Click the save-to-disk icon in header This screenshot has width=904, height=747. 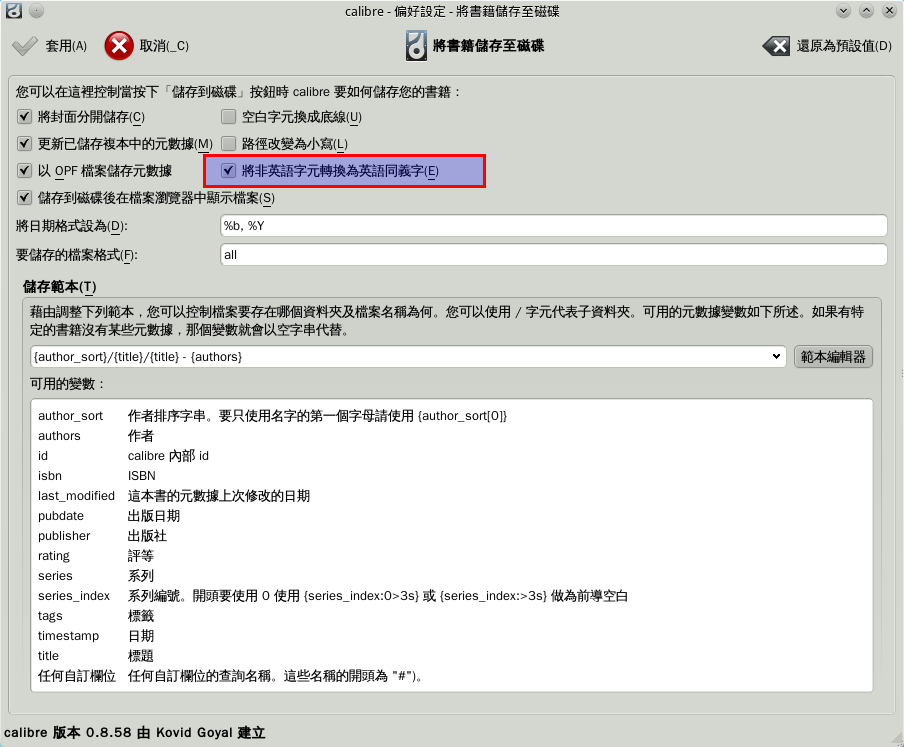point(416,46)
